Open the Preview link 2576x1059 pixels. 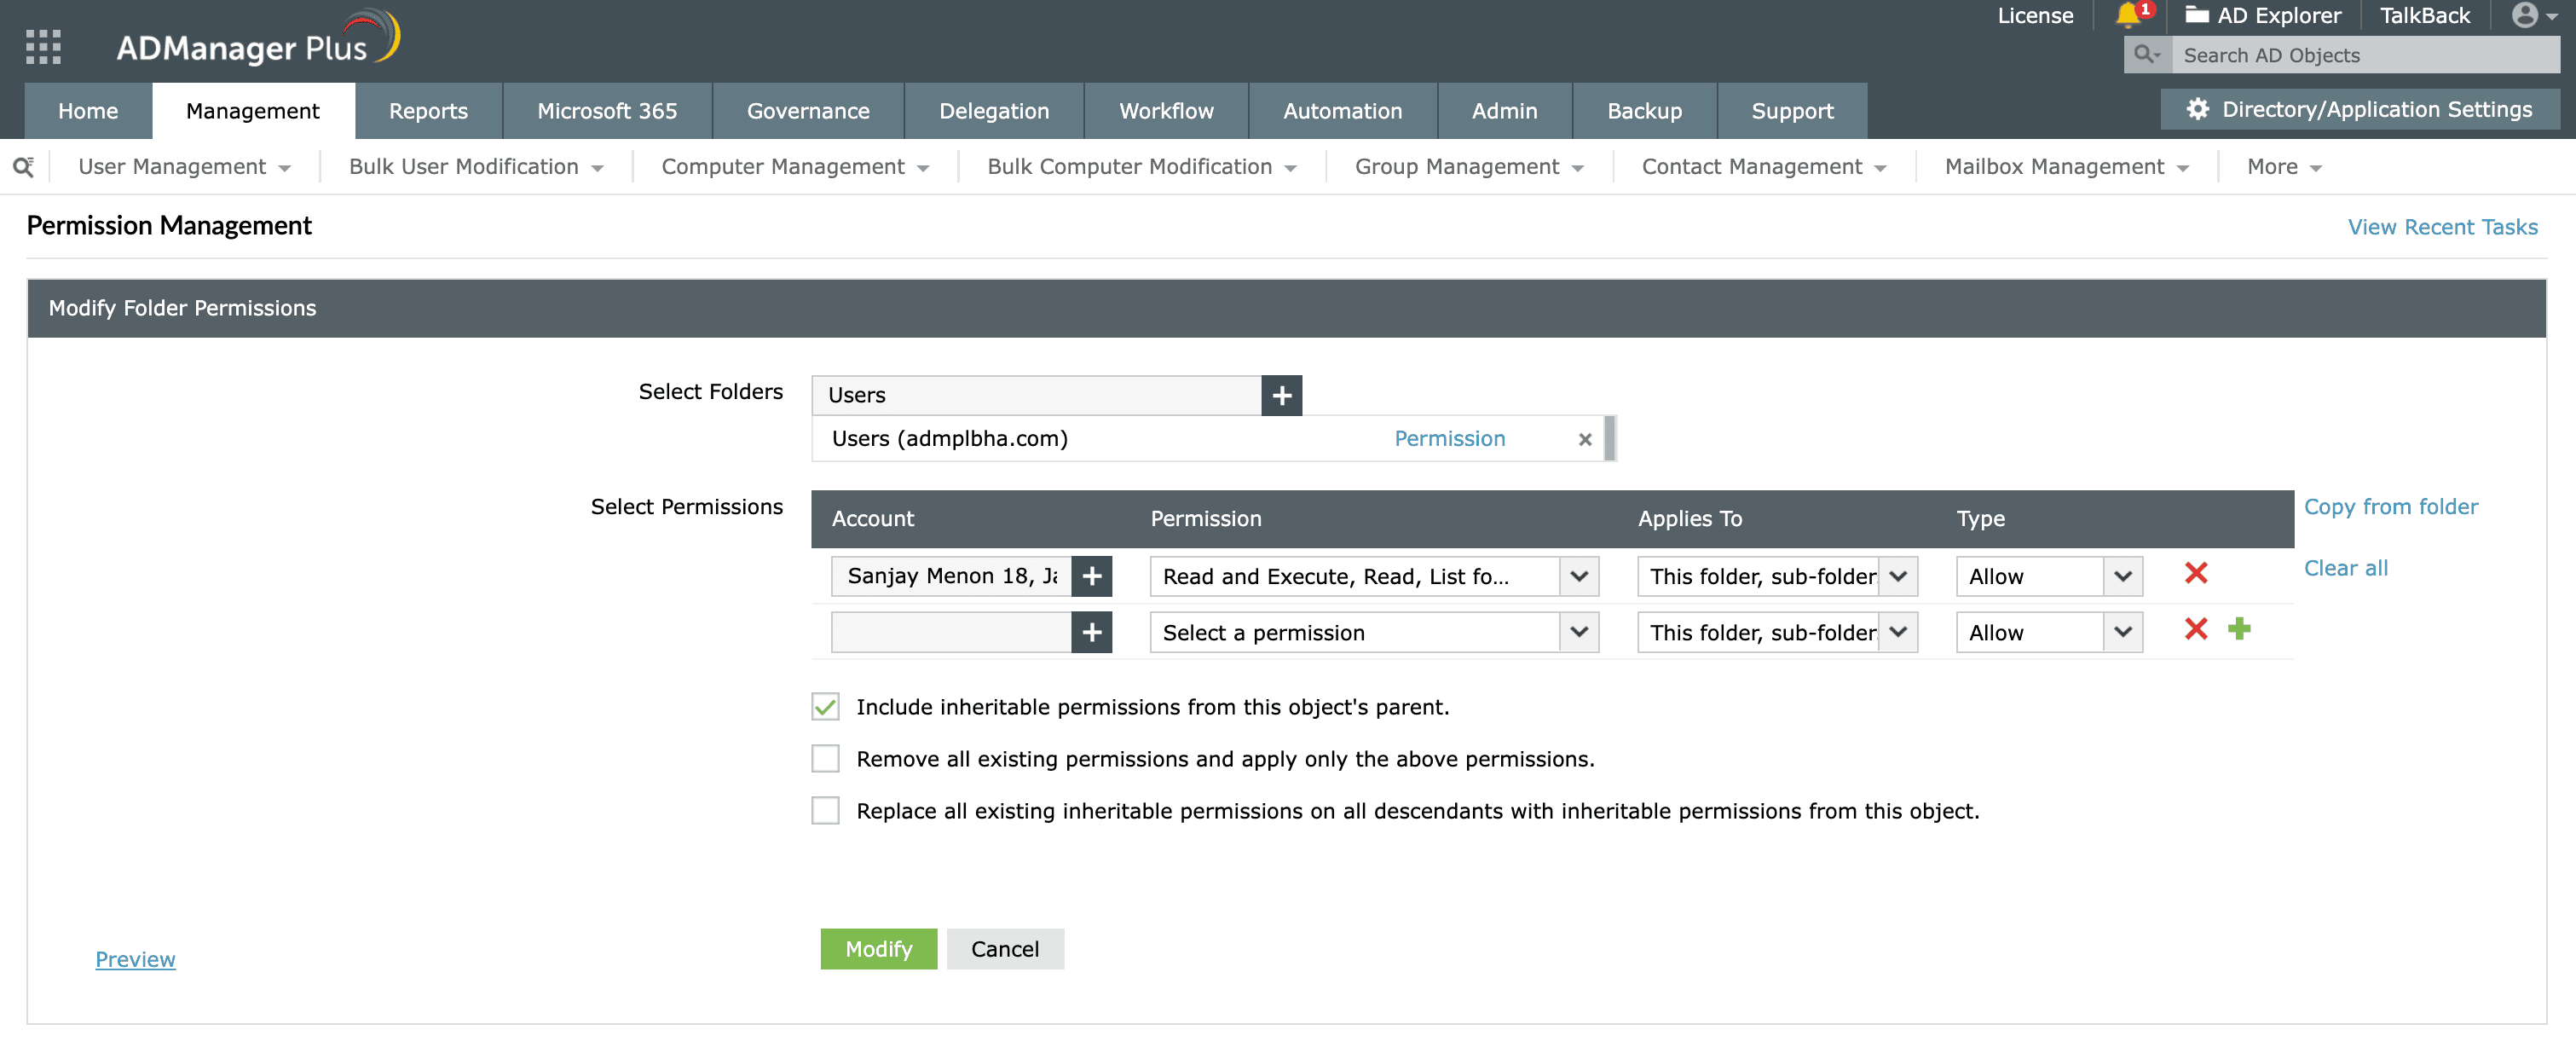(x=135, y=959)
